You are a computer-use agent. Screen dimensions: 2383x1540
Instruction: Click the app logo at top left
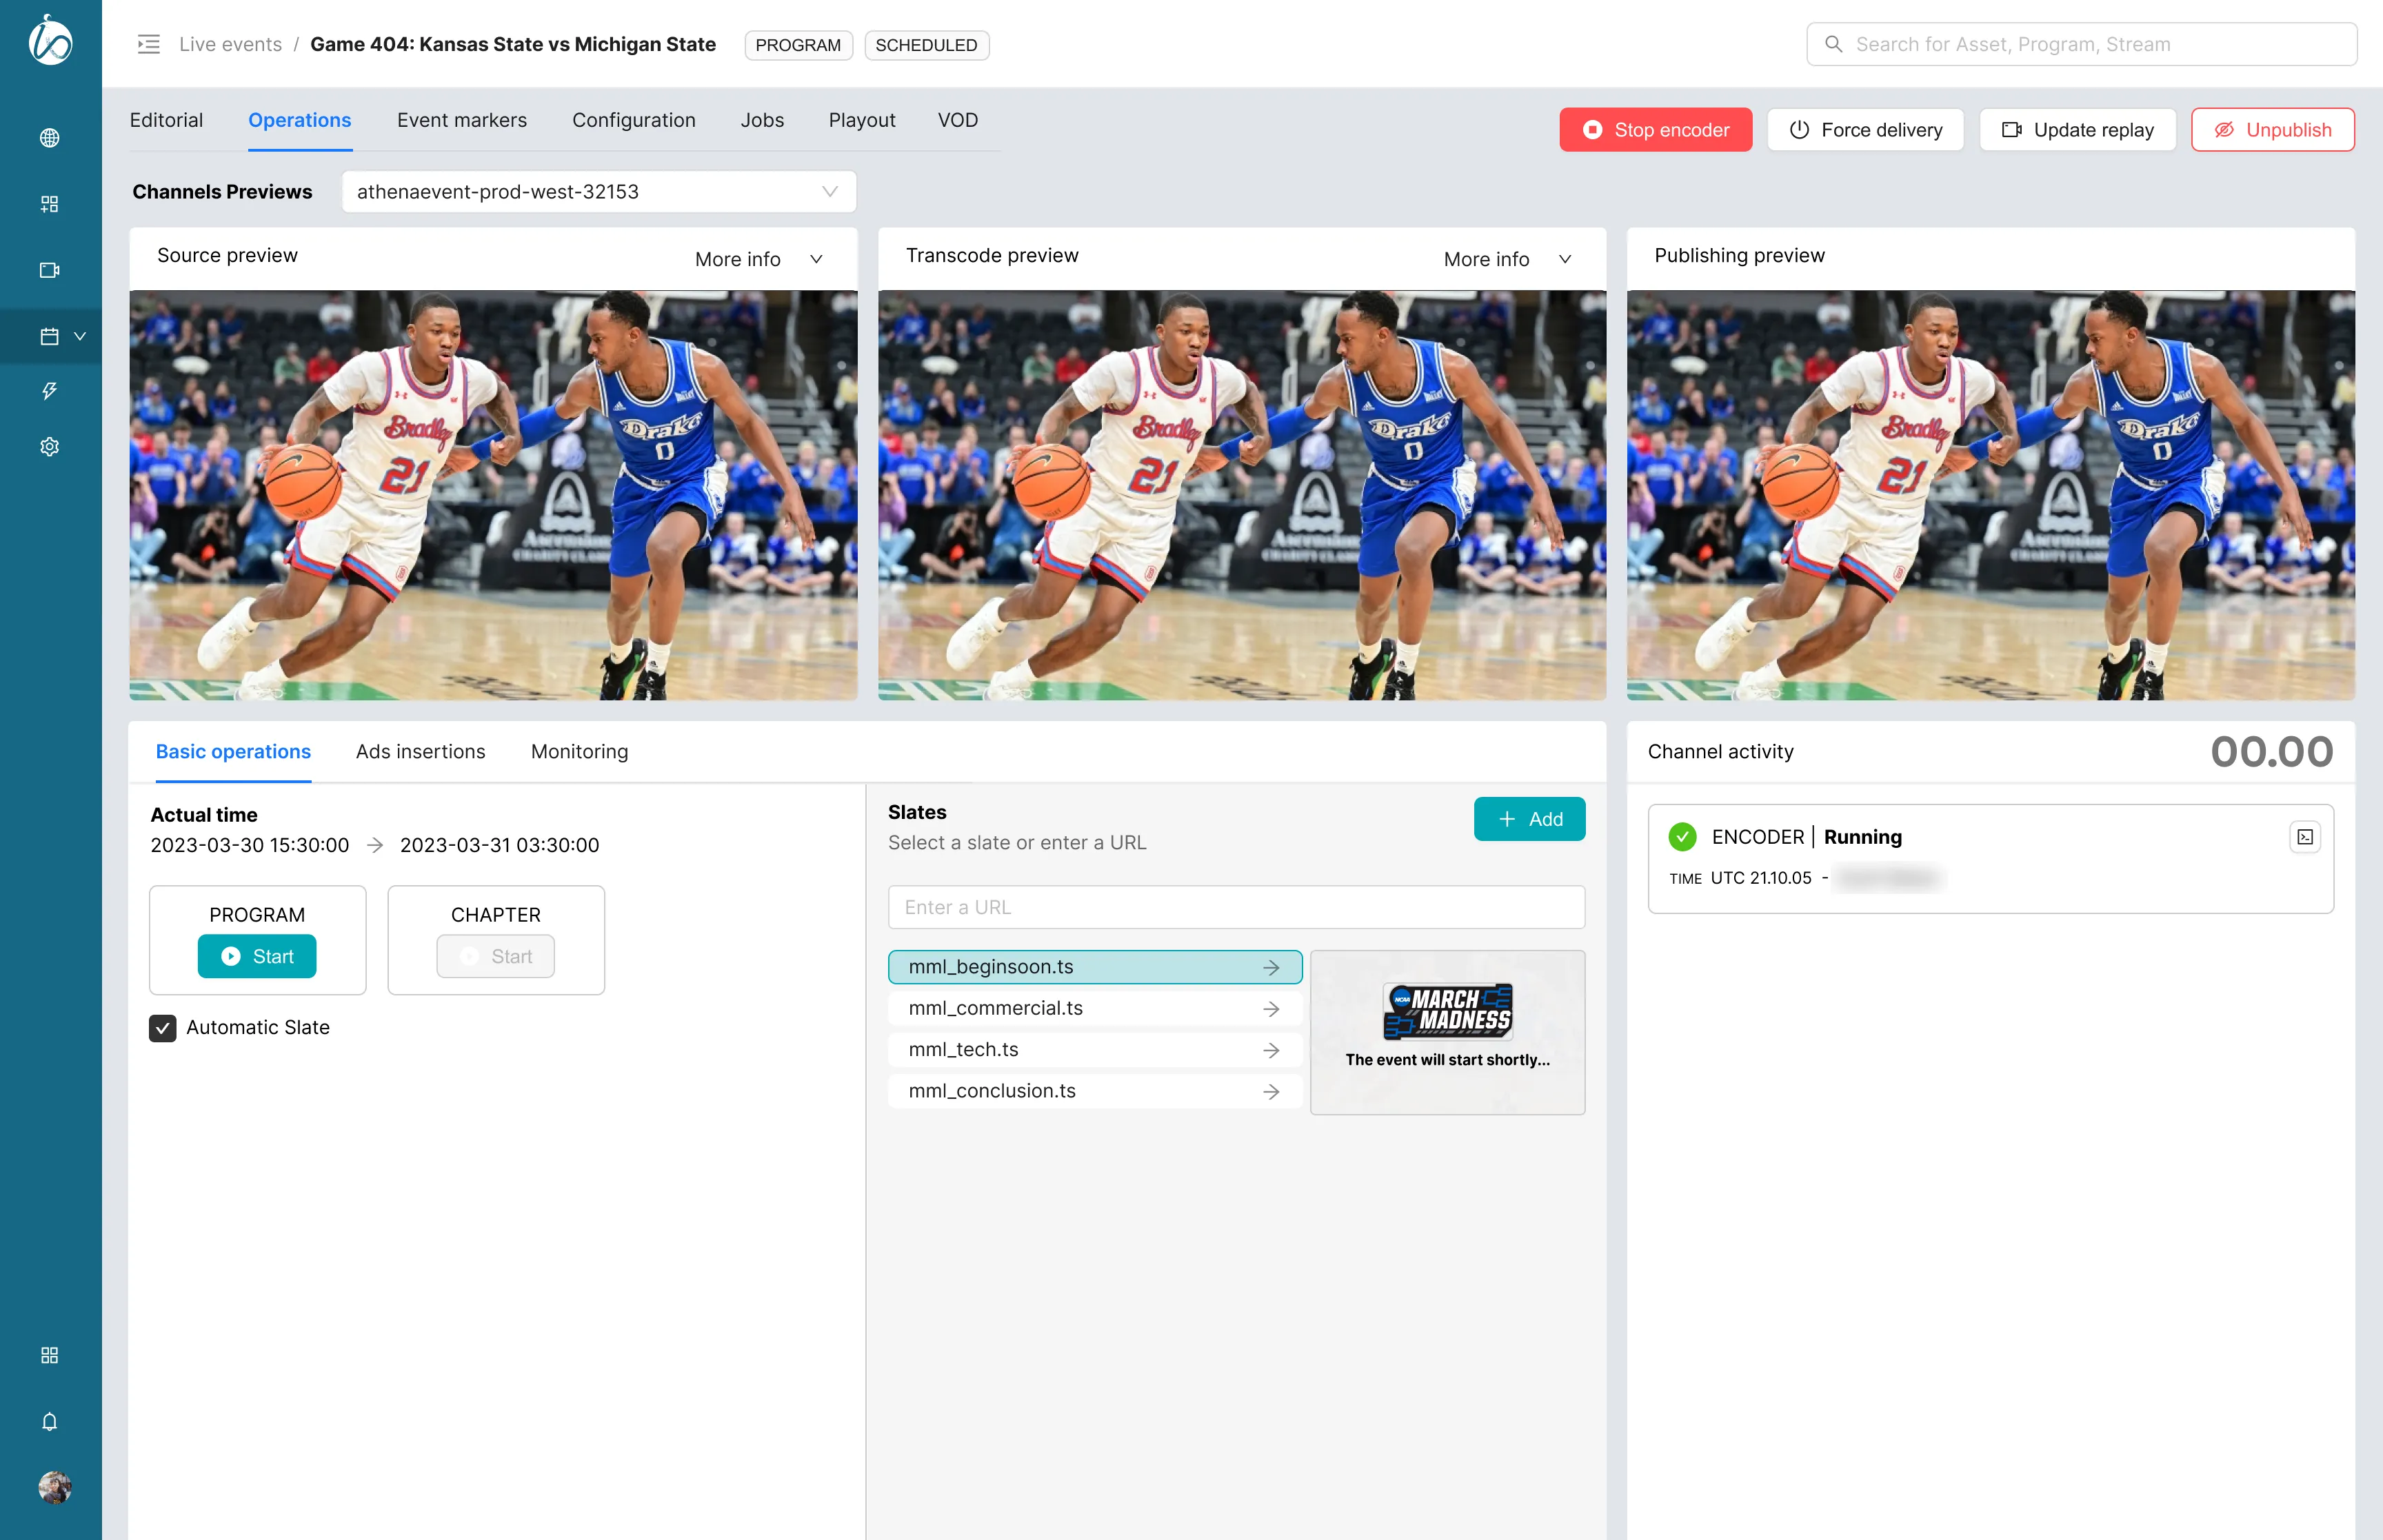coord(50,41)
